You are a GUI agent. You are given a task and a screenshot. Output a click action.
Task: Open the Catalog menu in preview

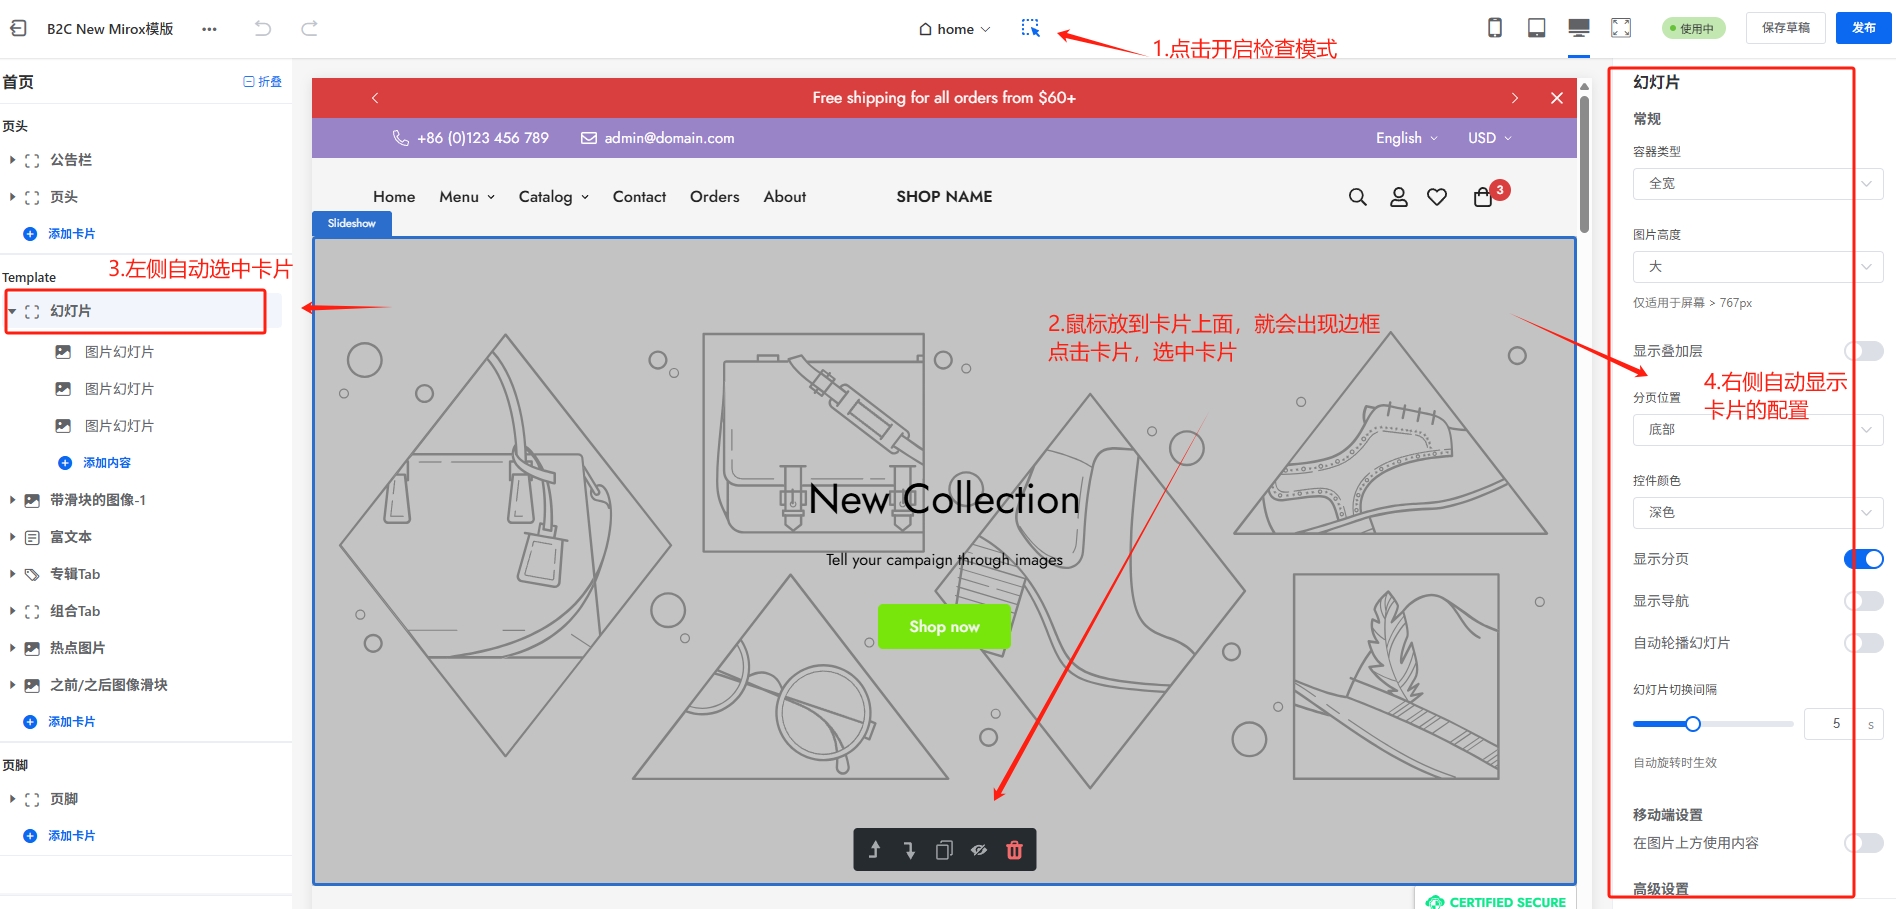click(553, 197)
